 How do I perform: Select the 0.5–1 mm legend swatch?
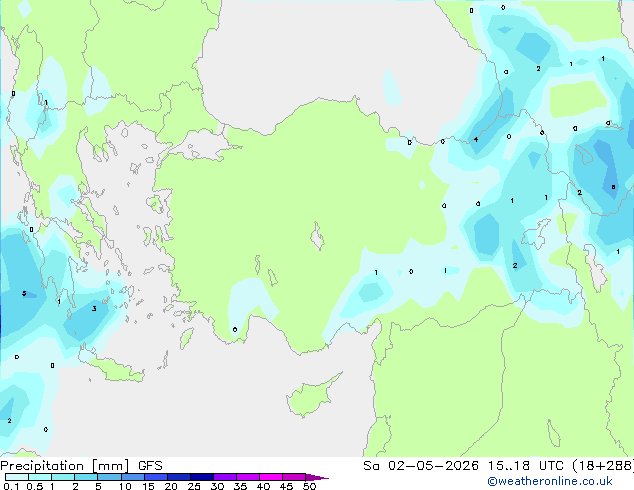(x=40, y=477)
